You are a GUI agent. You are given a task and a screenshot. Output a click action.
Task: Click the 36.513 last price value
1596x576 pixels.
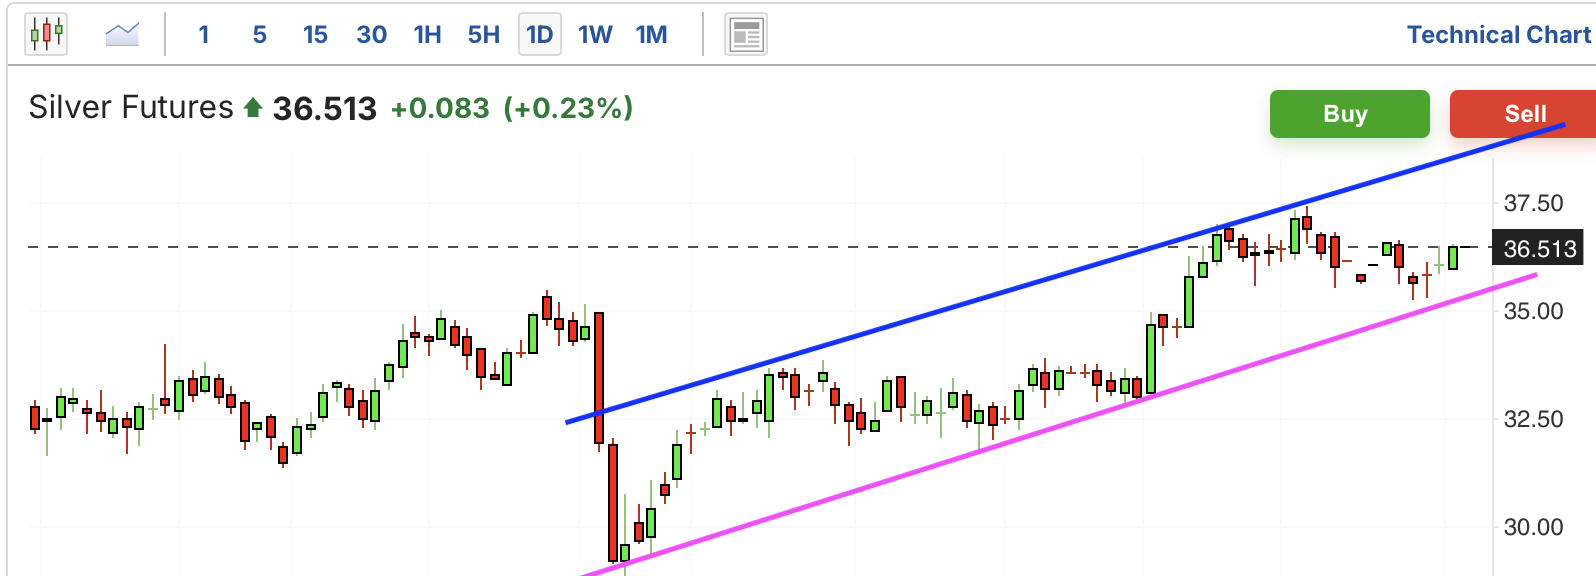click(x=325, y=108)
